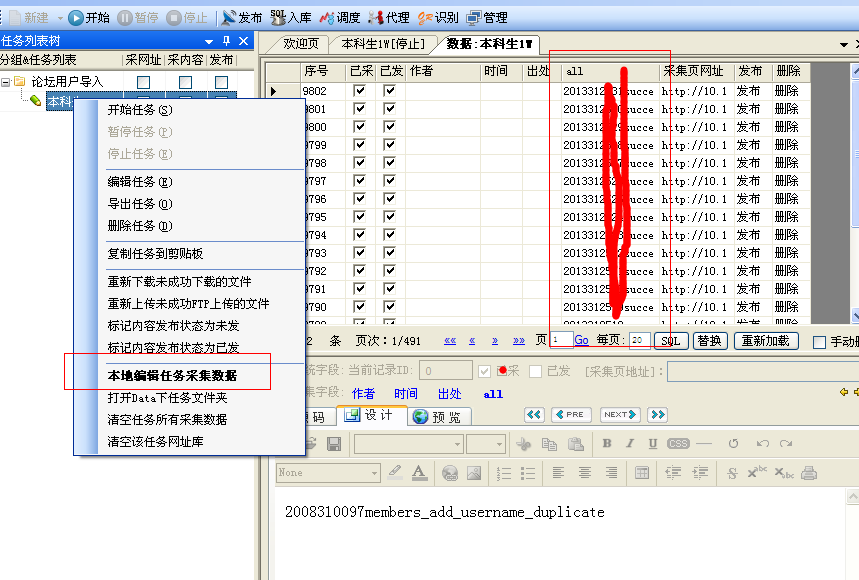Switch to the 本科生1W[停止] tab
859x580 pixels.
click(x=382, y=44)
